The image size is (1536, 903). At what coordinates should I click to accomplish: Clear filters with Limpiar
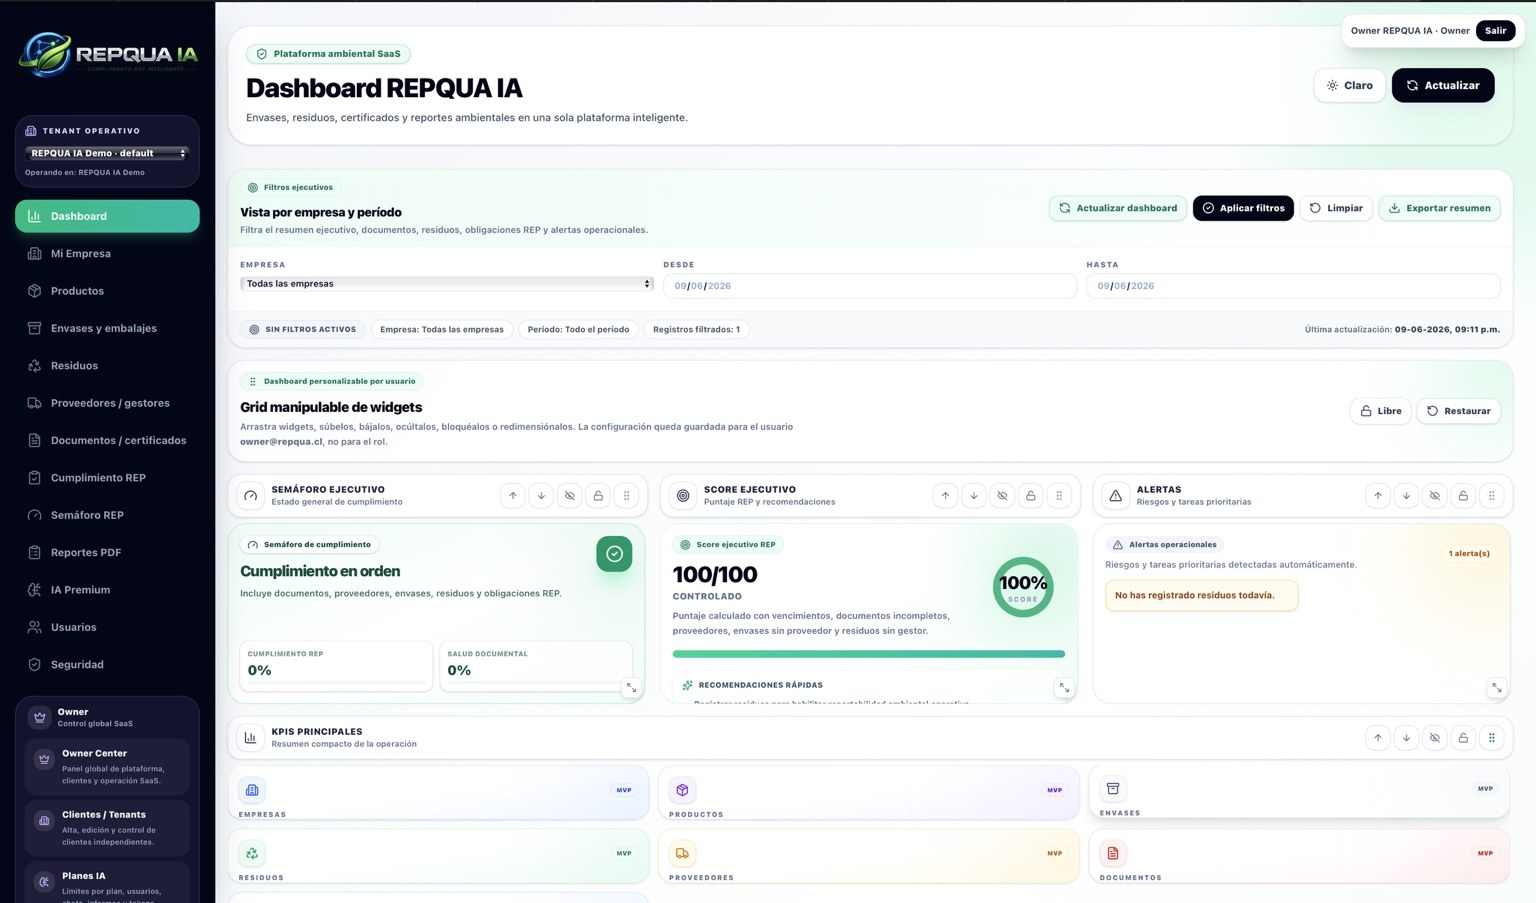(x=1336, y=208)
